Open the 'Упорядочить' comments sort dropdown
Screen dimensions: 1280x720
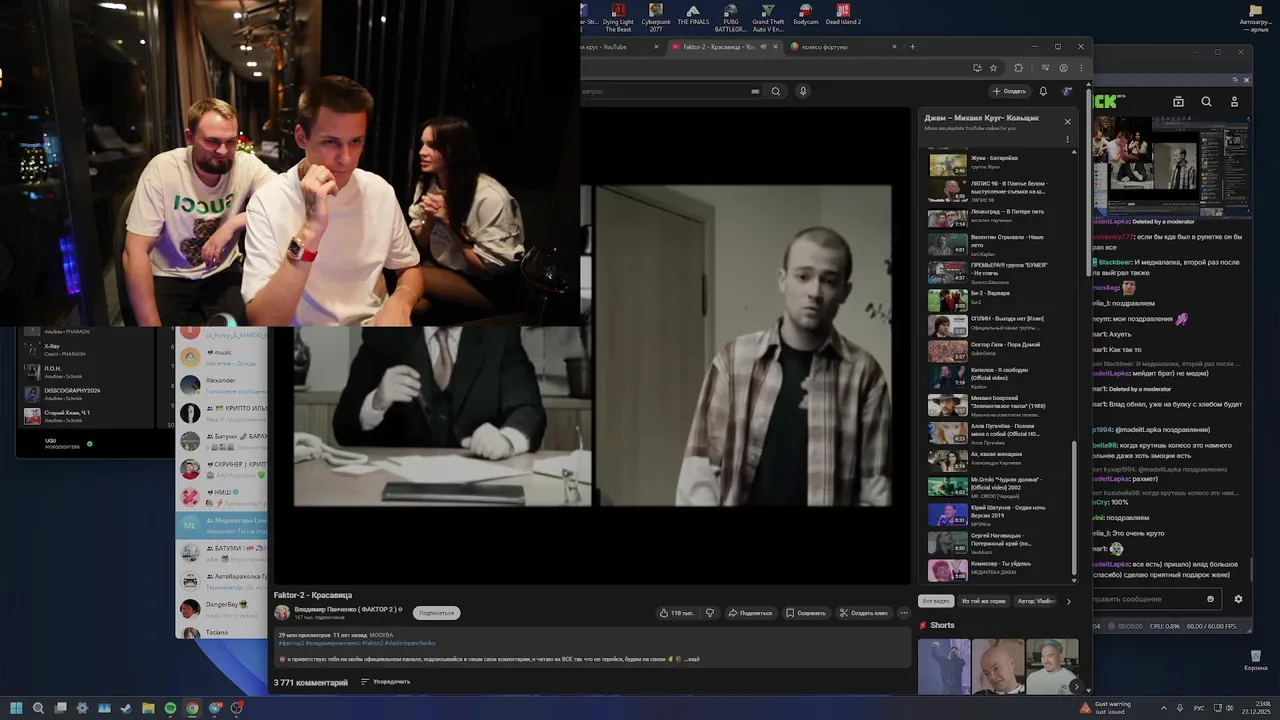[x=385, y=682]
